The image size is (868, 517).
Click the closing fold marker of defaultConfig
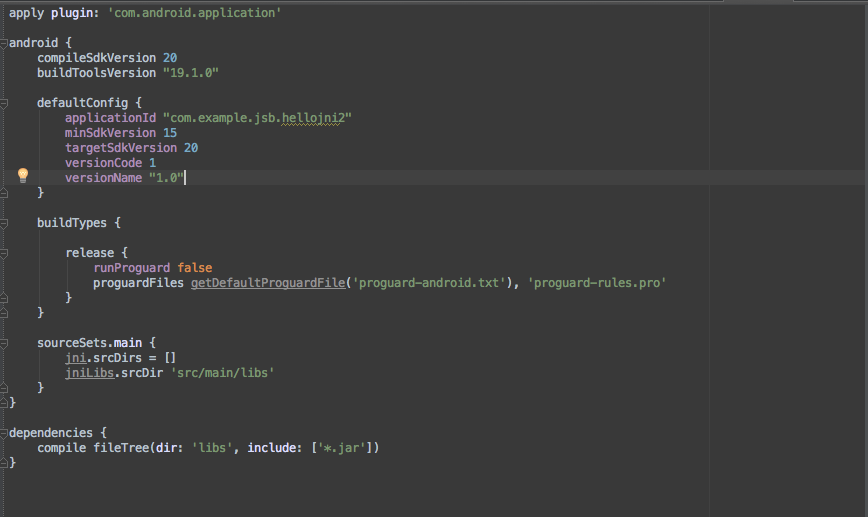(3, 193)
